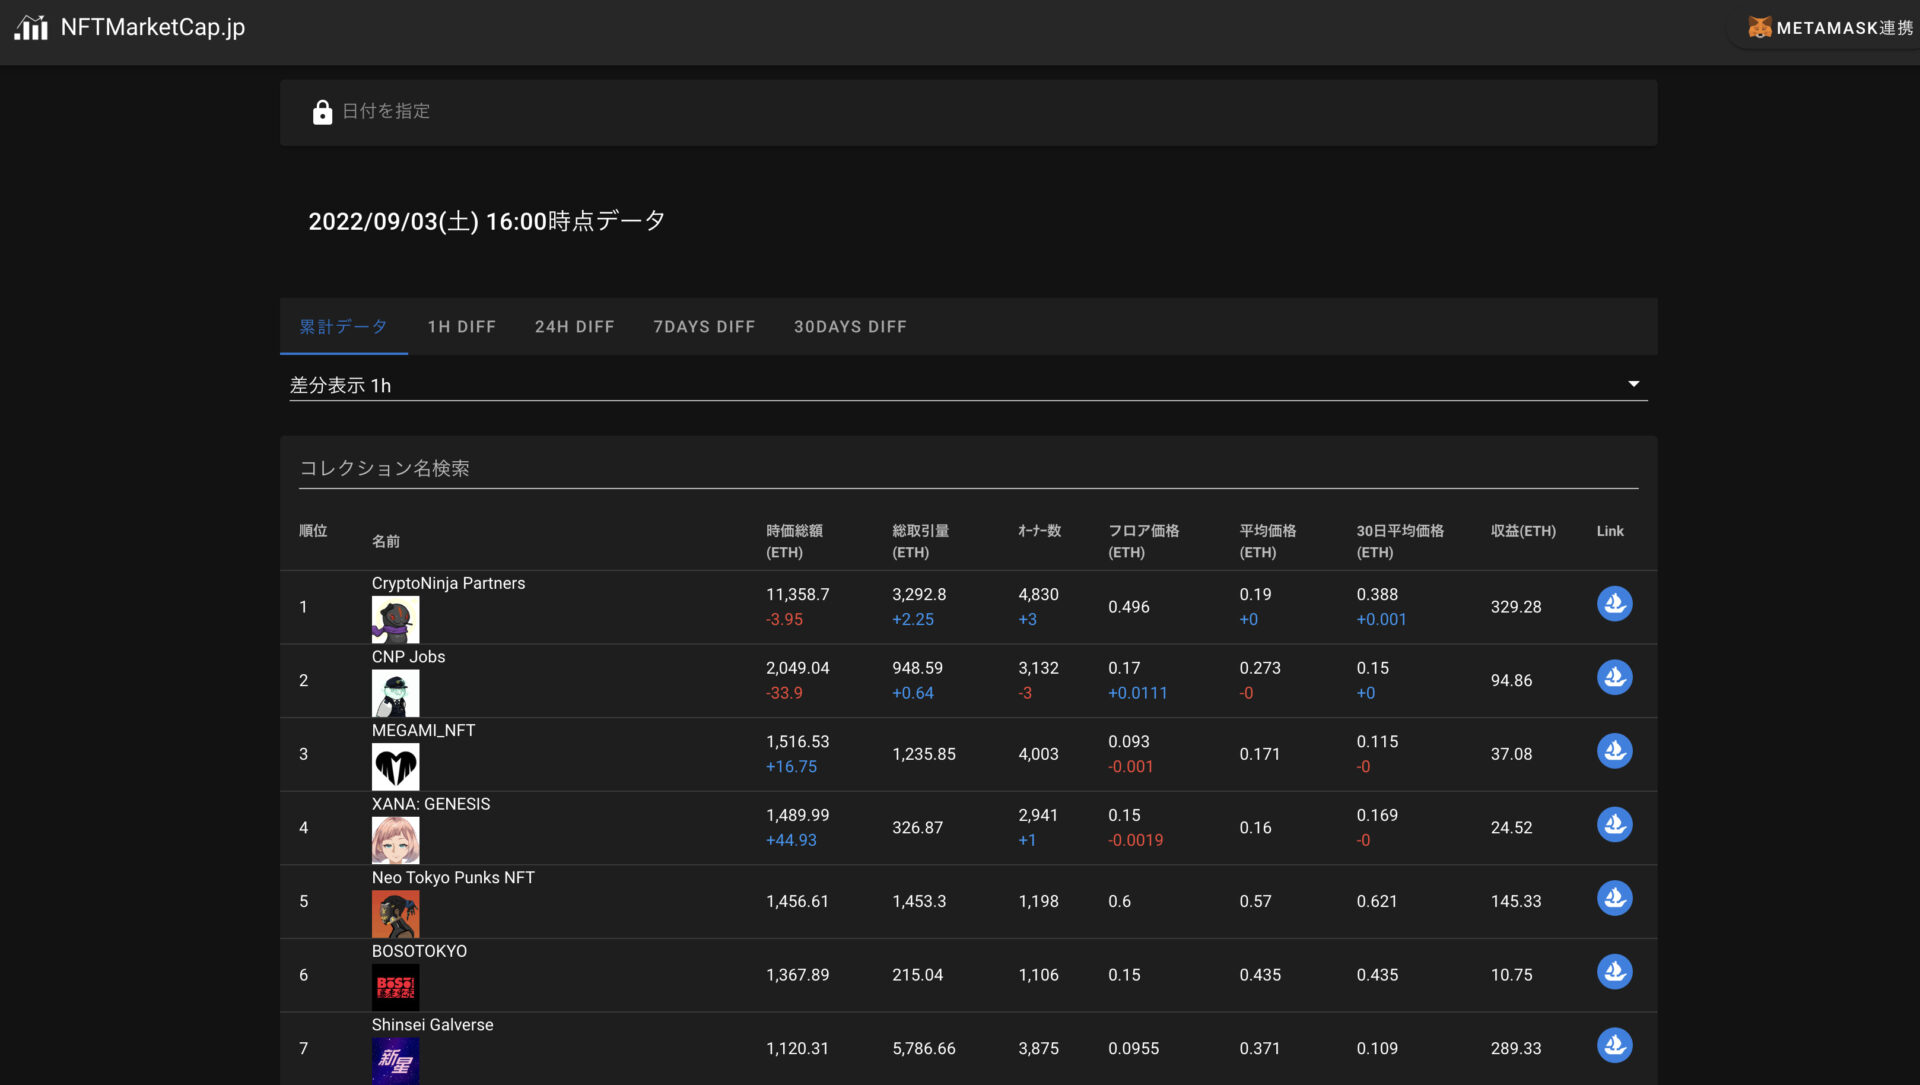Click the dropdown arrow of 差分表示
The image size is (1920, 1085).
click(x=1633, y=384)
